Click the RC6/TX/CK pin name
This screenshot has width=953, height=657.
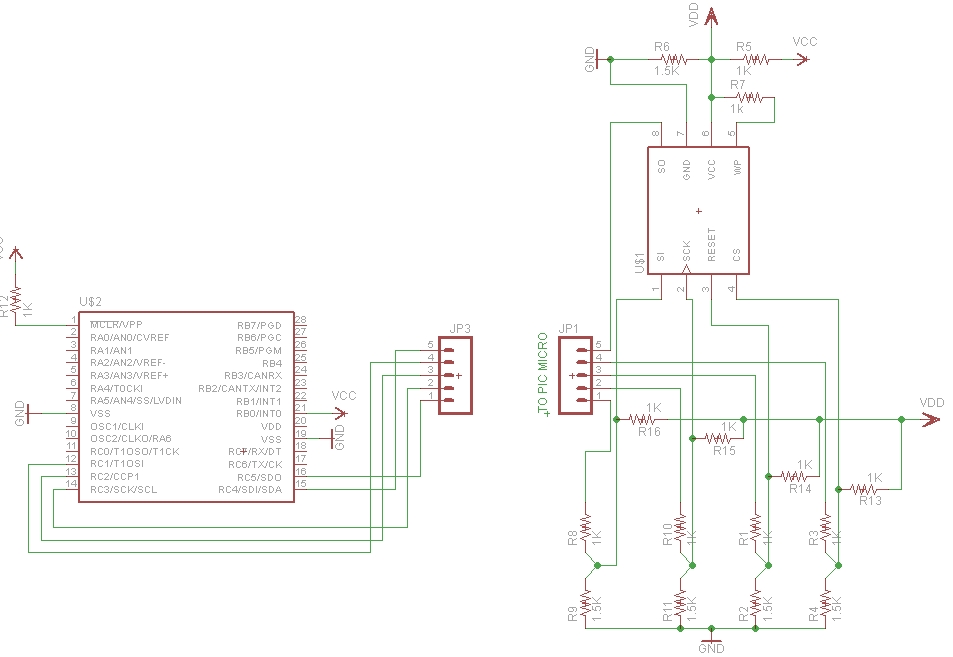tap(255, 464)
